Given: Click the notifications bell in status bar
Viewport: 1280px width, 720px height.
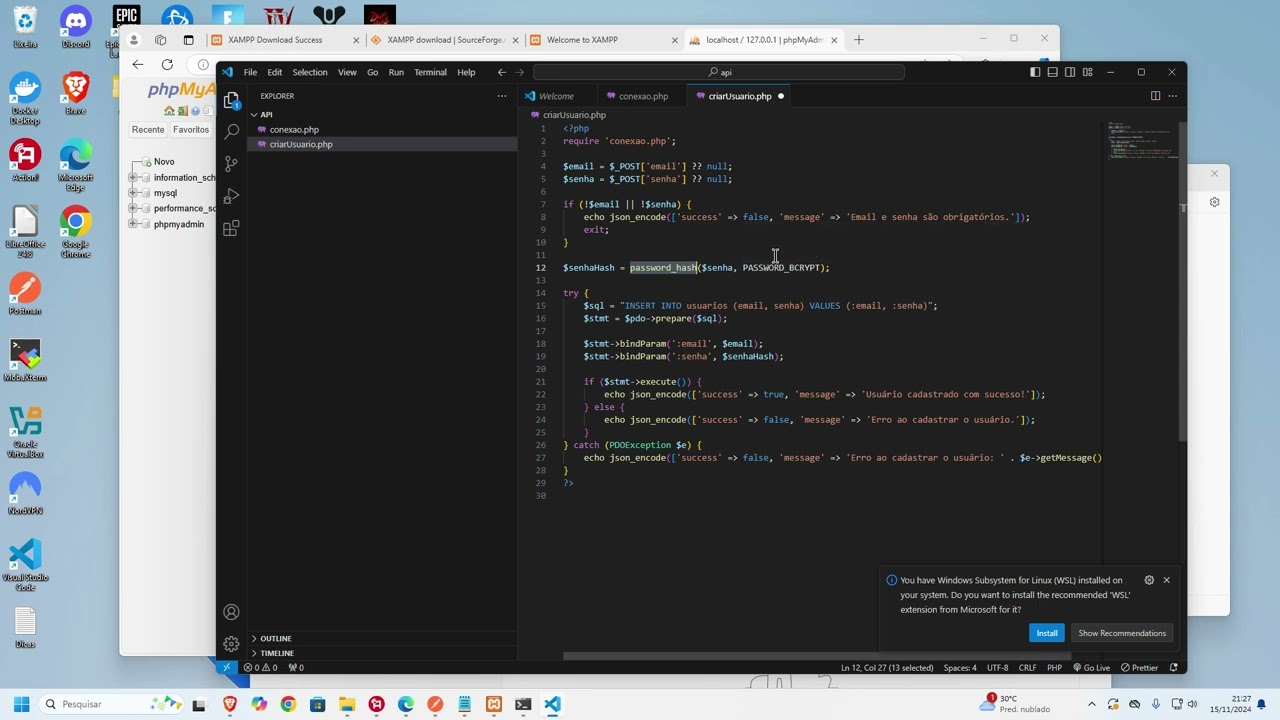Looking at the screenshot, I should (1174, 667).
